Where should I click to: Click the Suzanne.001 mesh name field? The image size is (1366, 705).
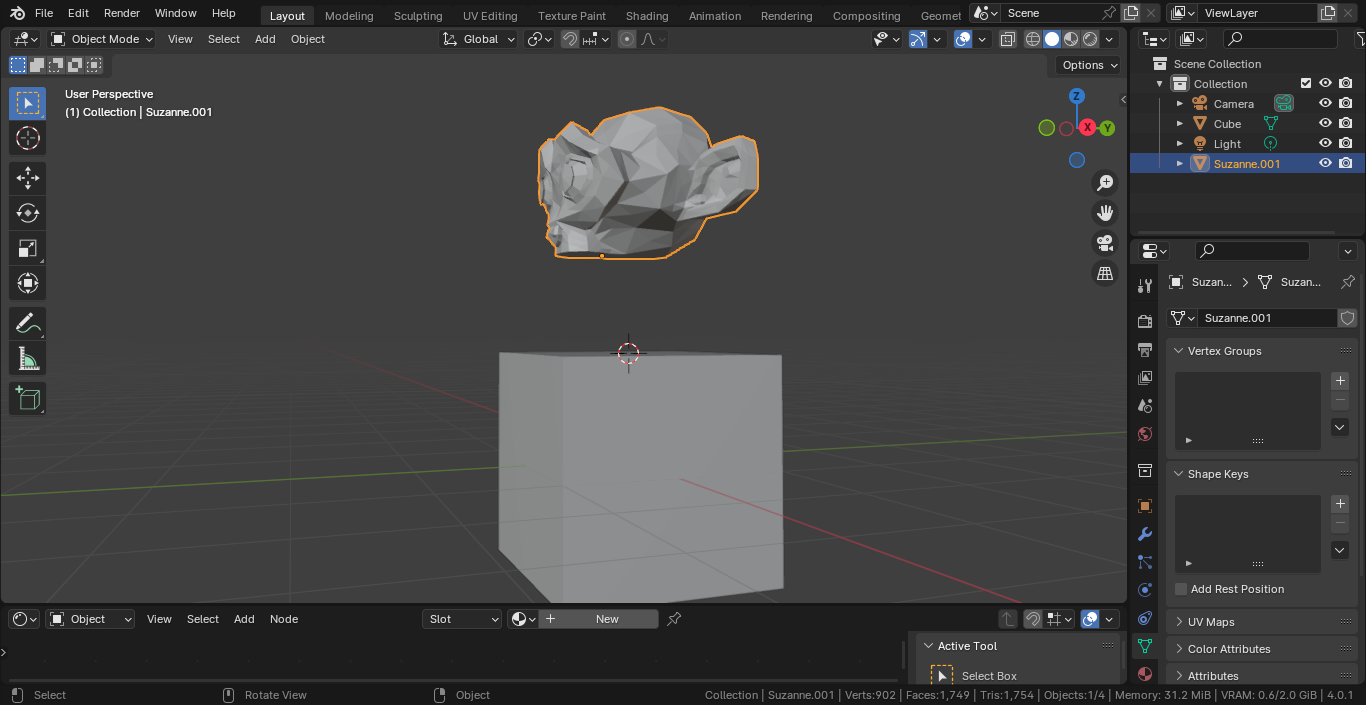(1266, 318)
